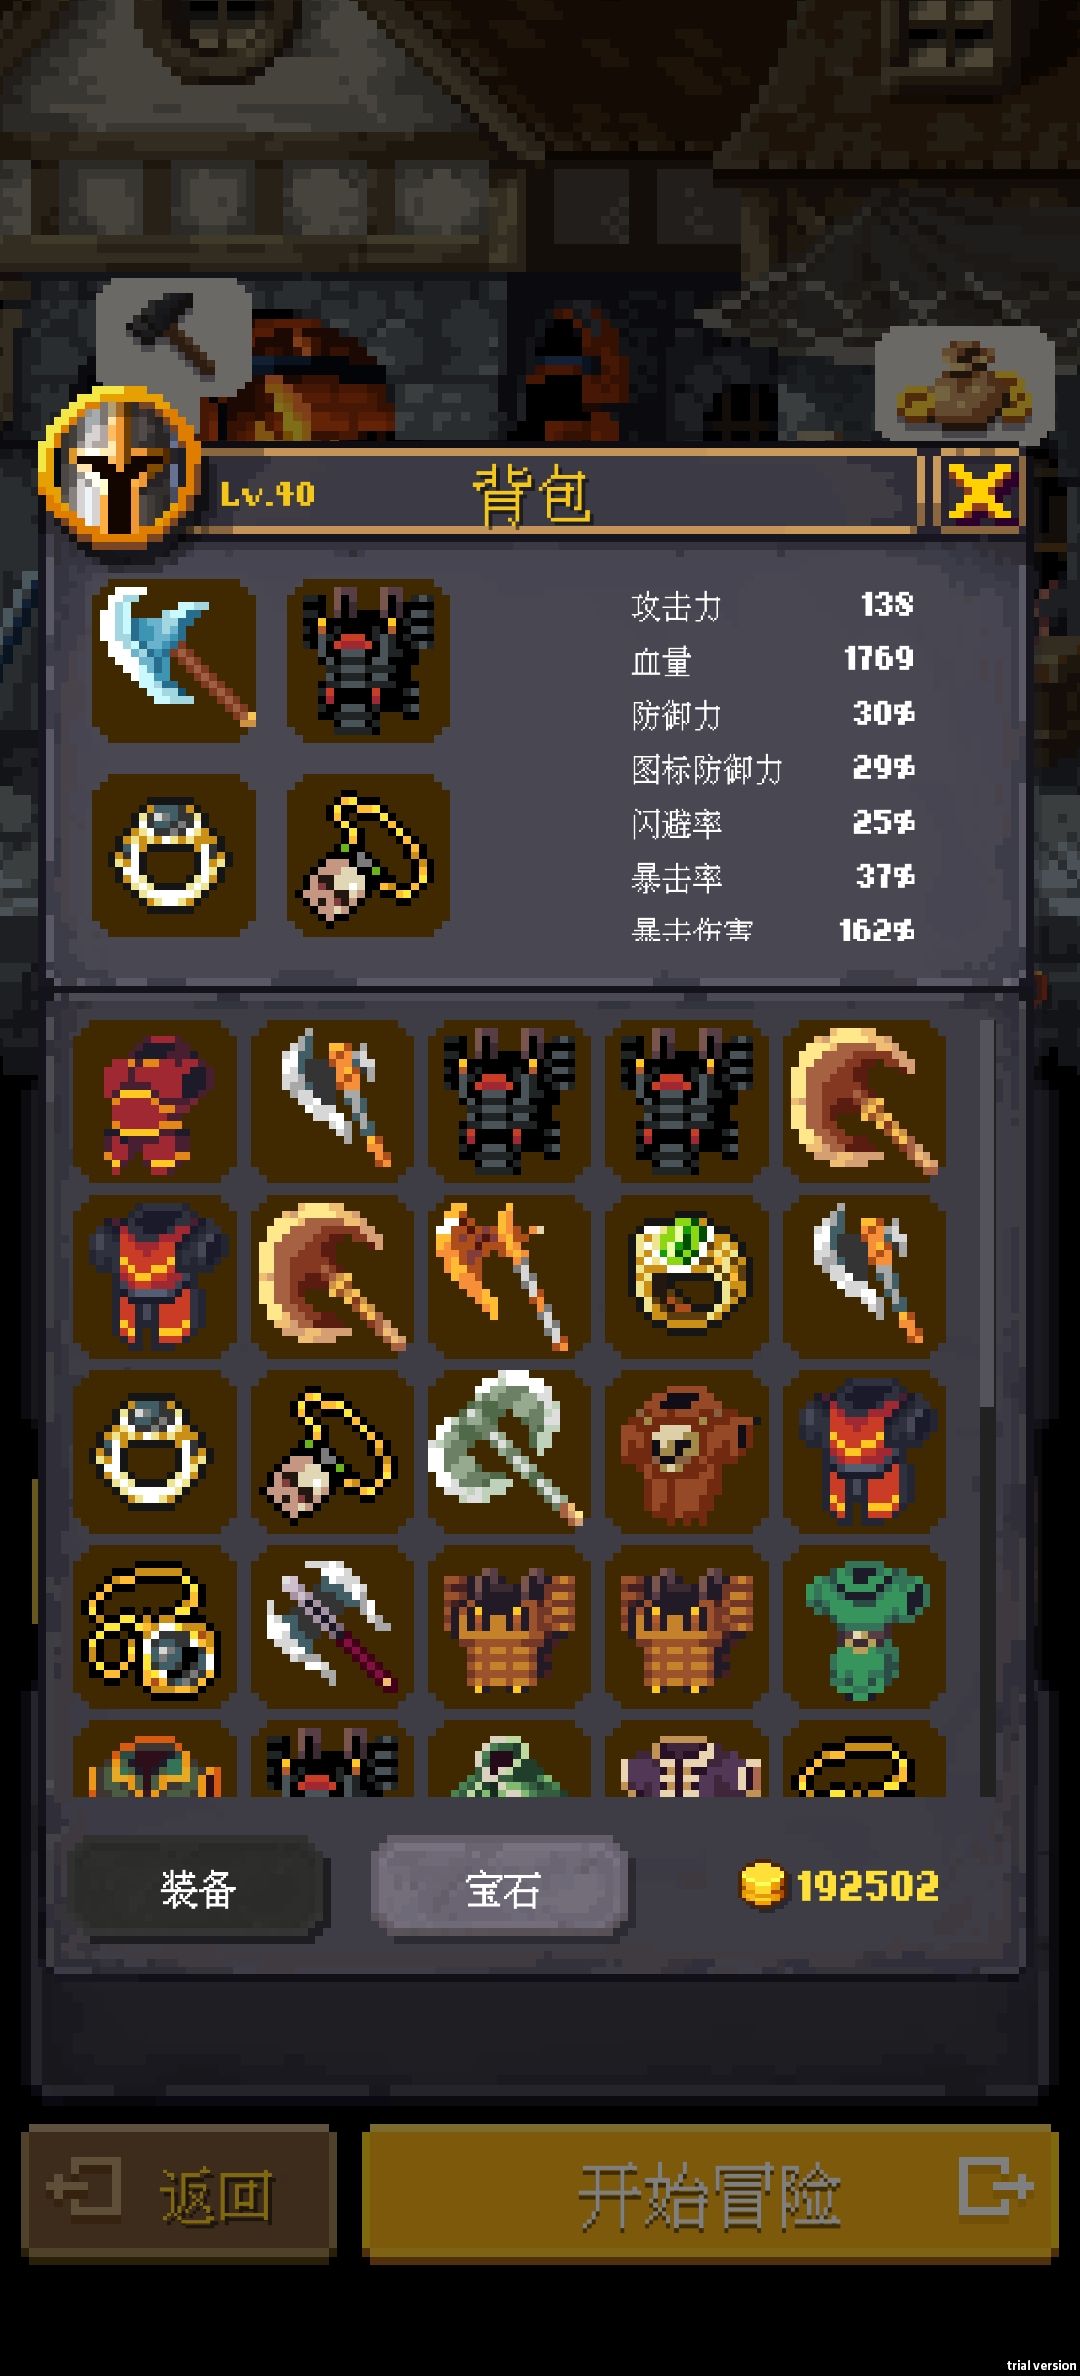Select the equipped gold ring slot
The width and height of the screenshot is (1080, 2376).
174,856
